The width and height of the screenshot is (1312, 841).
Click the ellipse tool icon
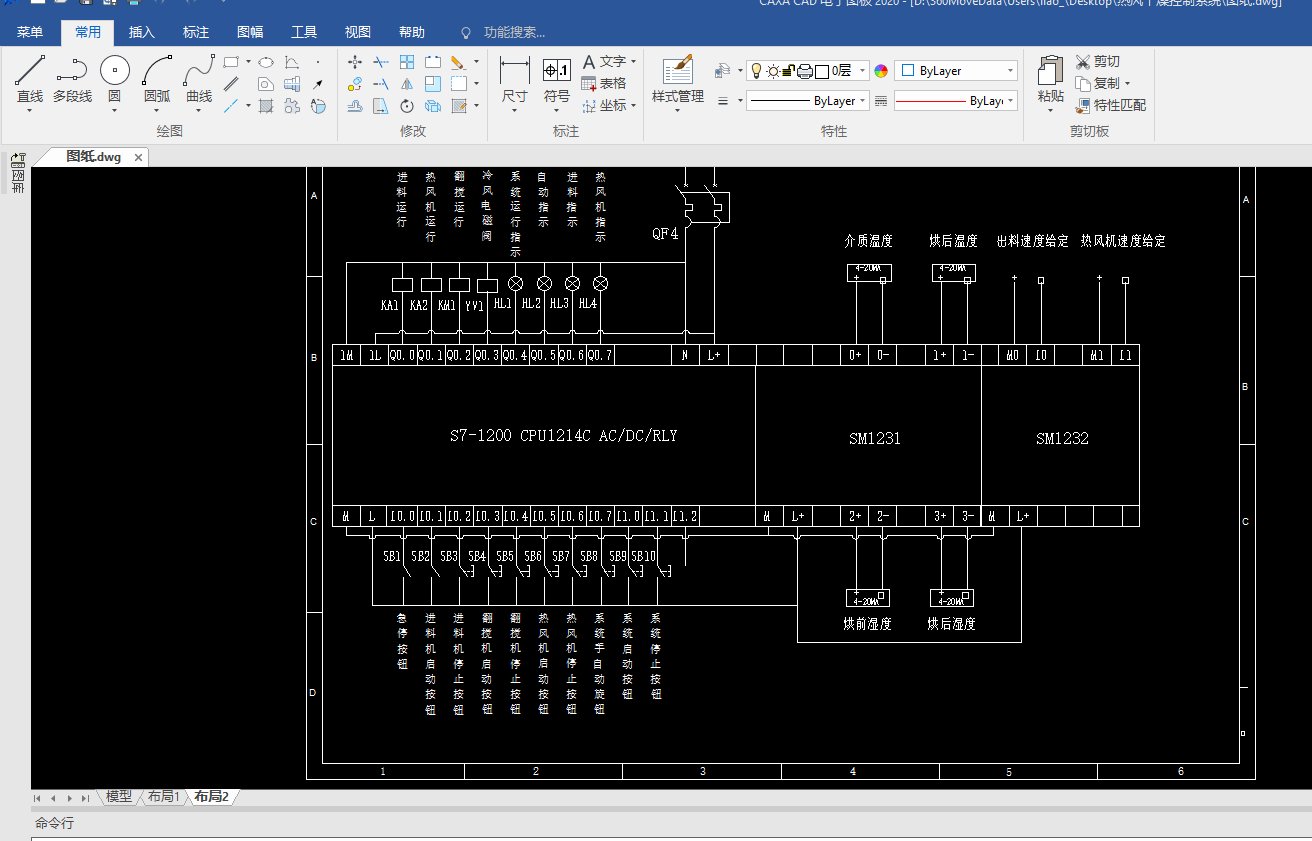[266, 62]
